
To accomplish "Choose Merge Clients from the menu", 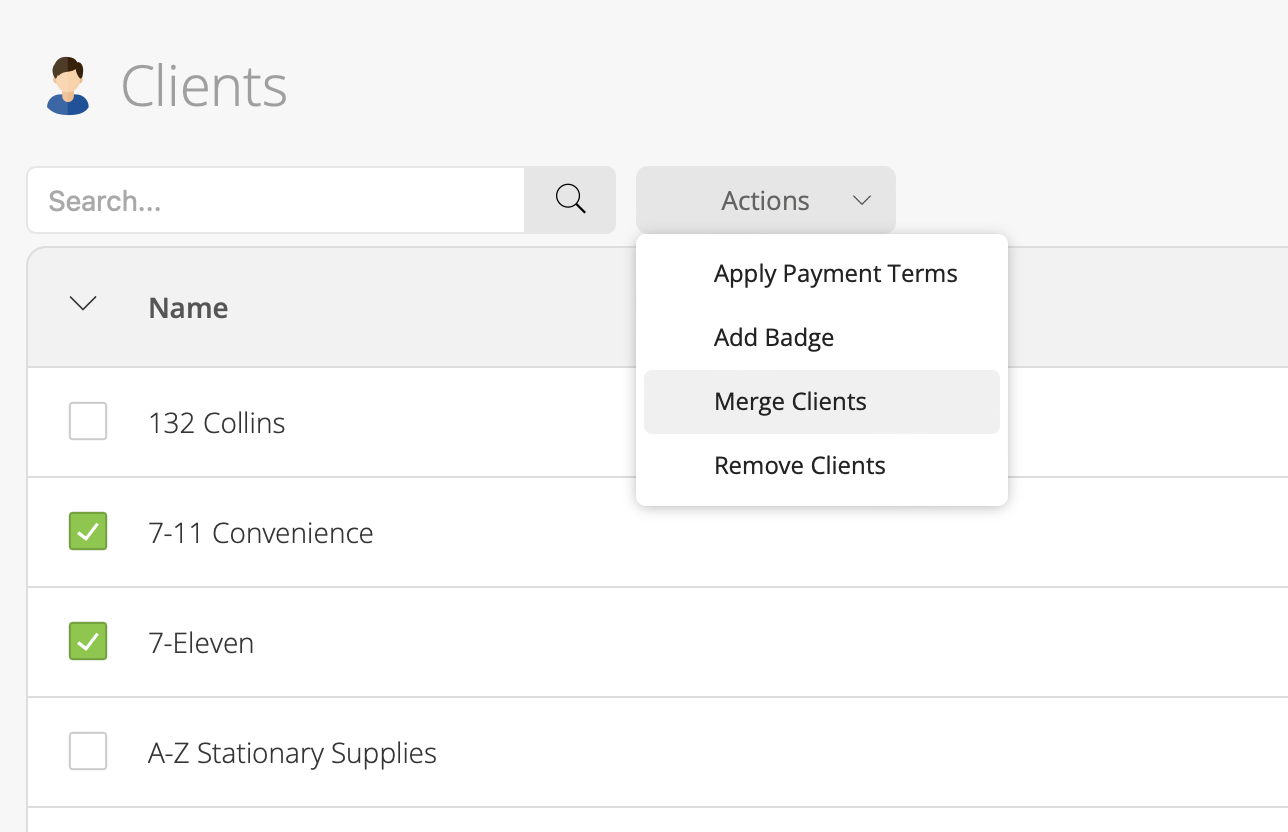I will click(790, 402).
